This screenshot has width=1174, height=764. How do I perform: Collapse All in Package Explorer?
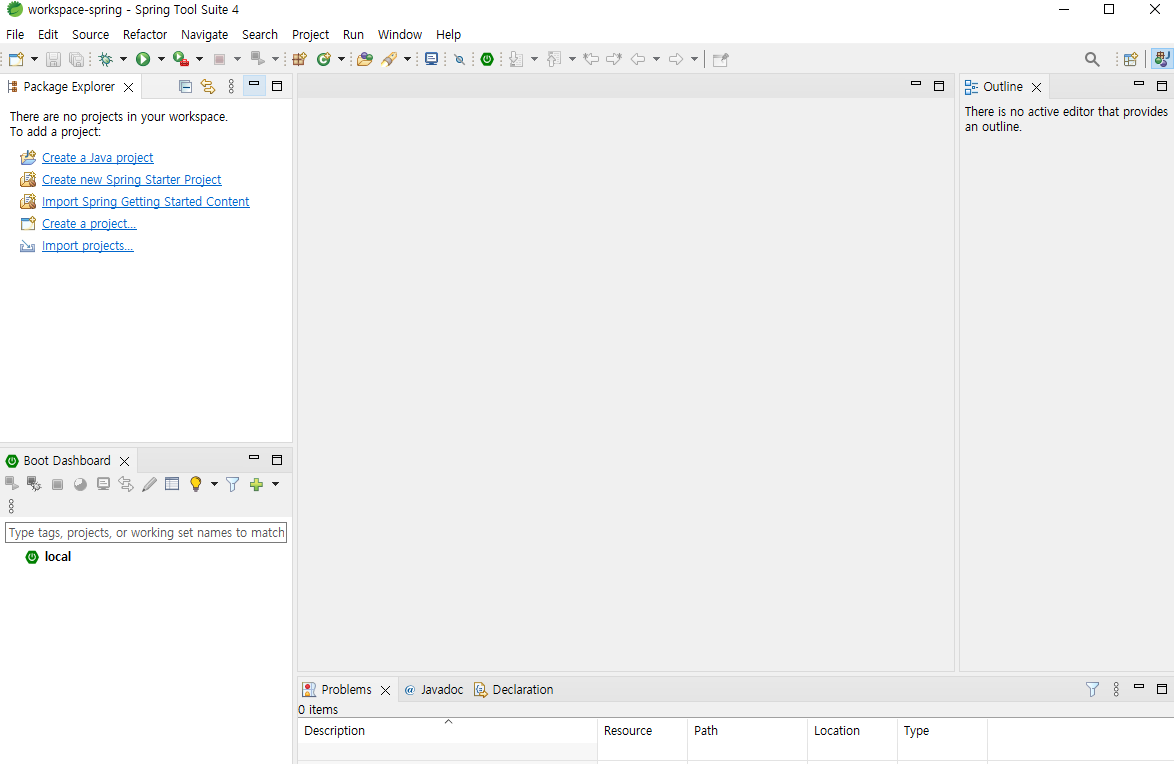coord(186,87)
